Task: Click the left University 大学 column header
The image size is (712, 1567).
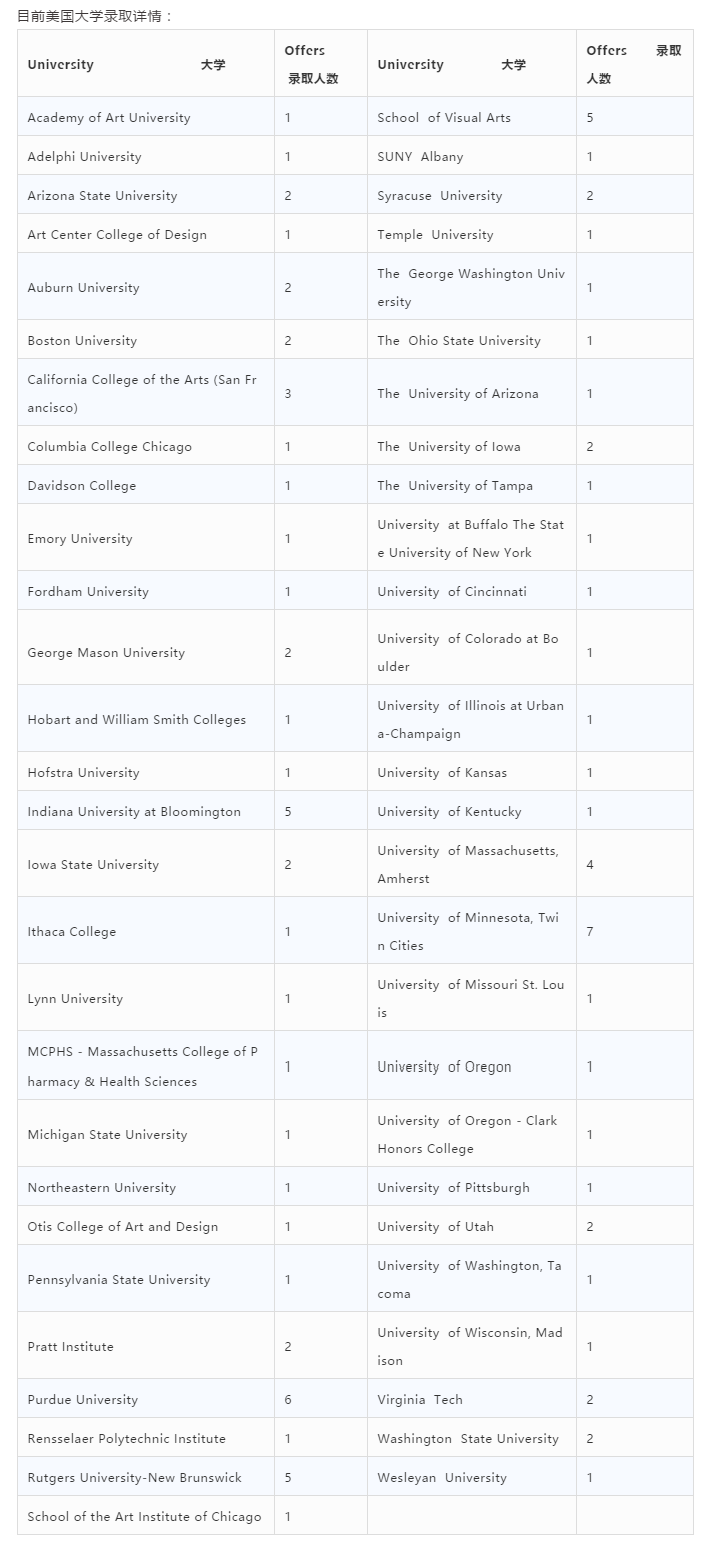Action: click(x=146, y=64)
